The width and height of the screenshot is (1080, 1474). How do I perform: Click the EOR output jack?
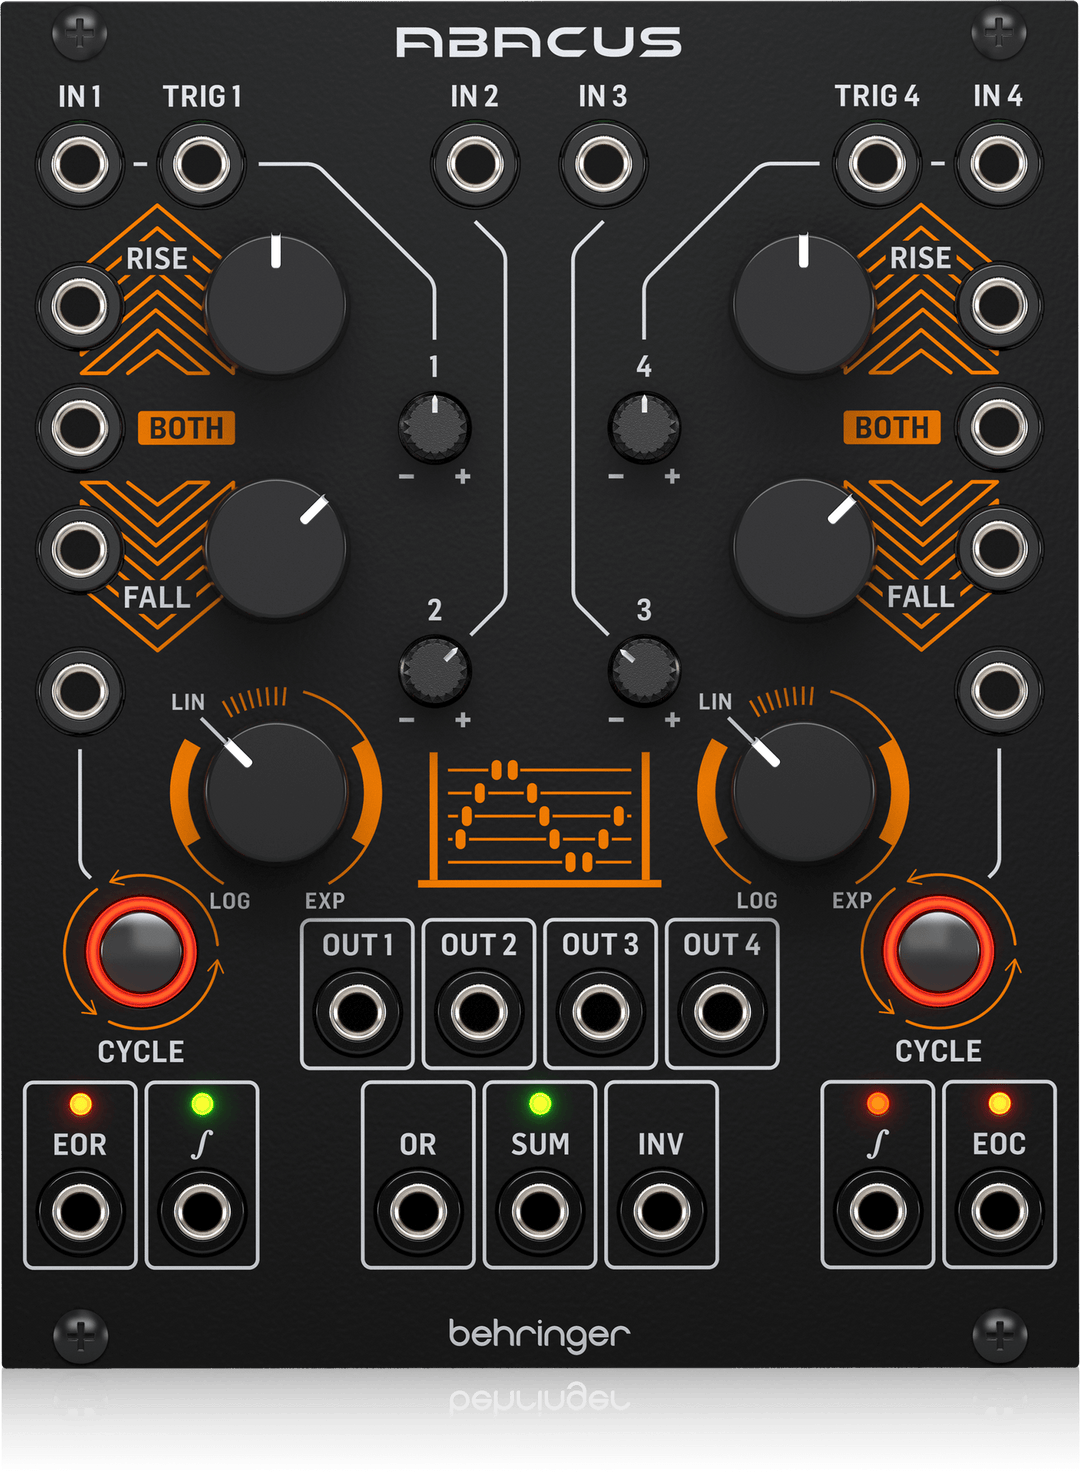click(x=80, y=1211)
